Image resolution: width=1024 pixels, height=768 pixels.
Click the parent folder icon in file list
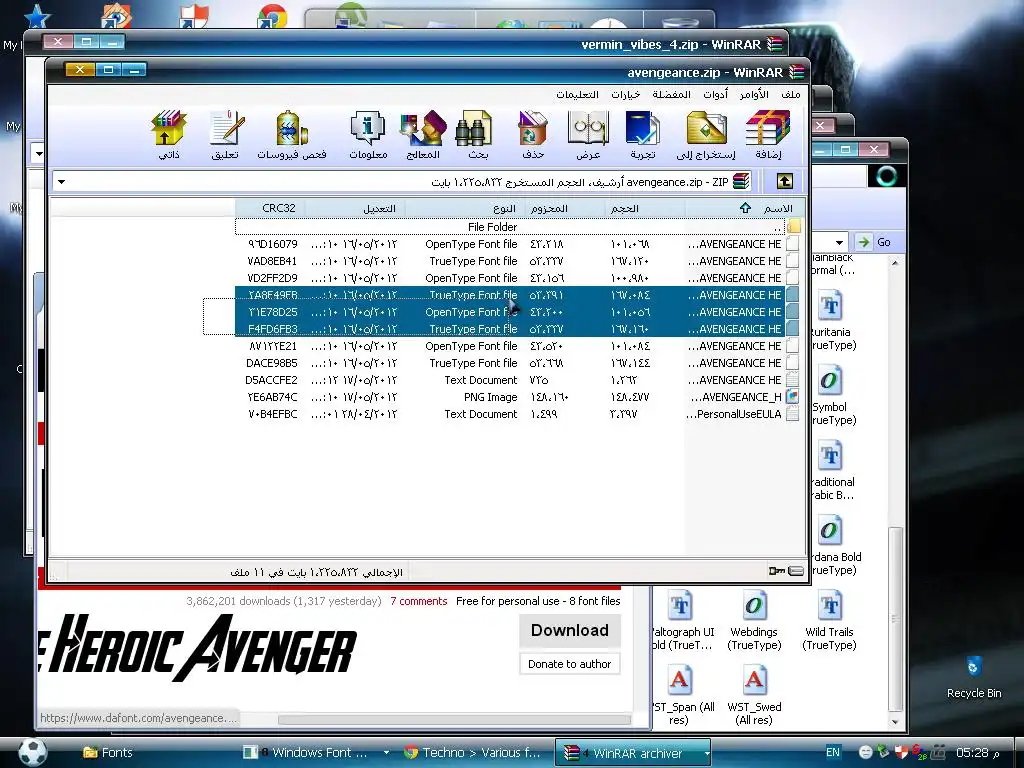tap(793, 227)
